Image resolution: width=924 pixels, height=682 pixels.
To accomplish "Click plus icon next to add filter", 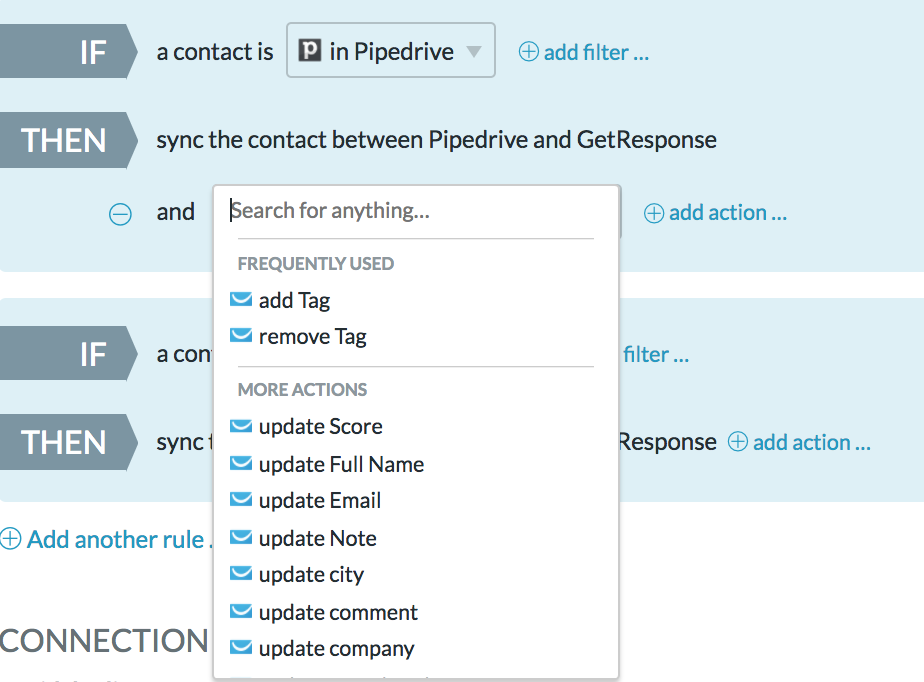I will point(529,52).
